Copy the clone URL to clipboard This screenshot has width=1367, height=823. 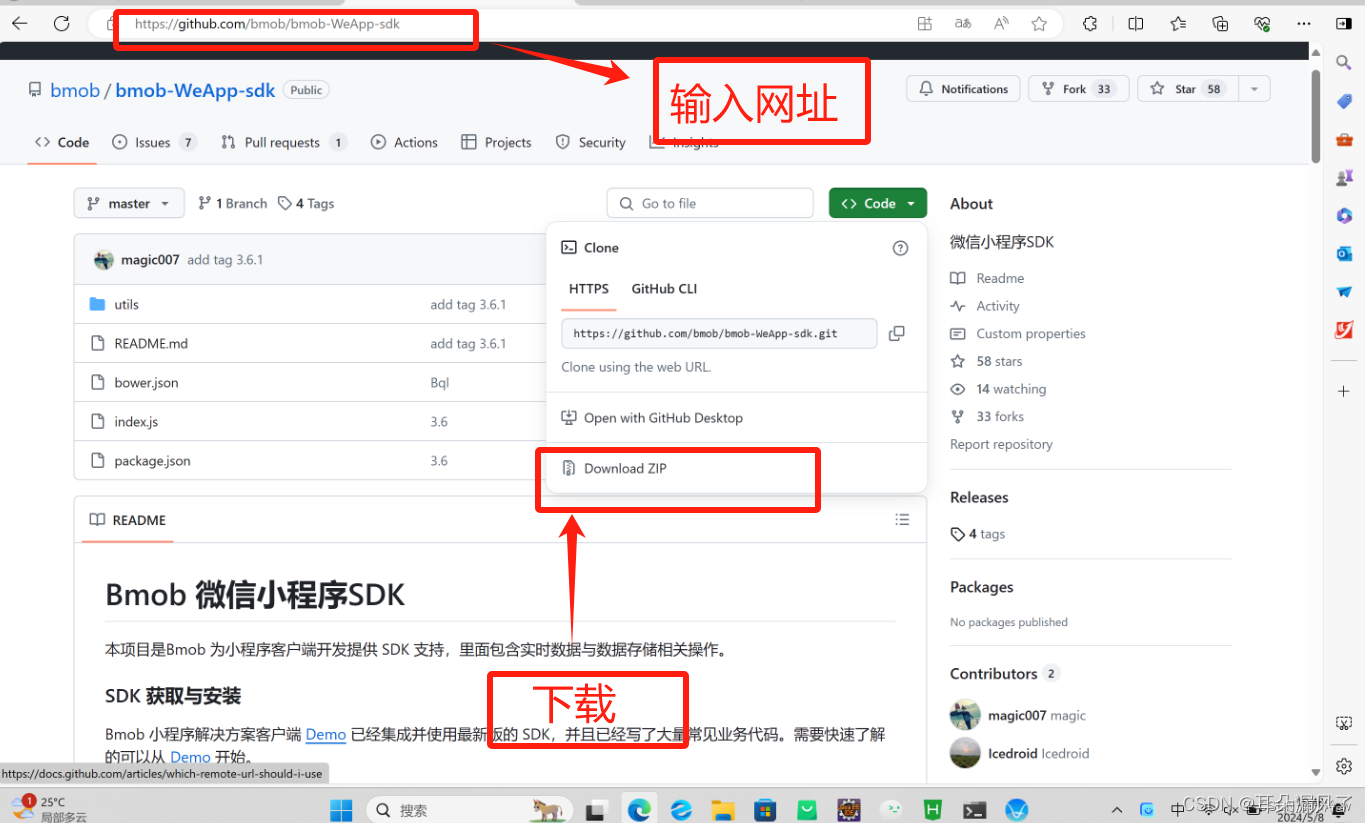coord(897,333)
